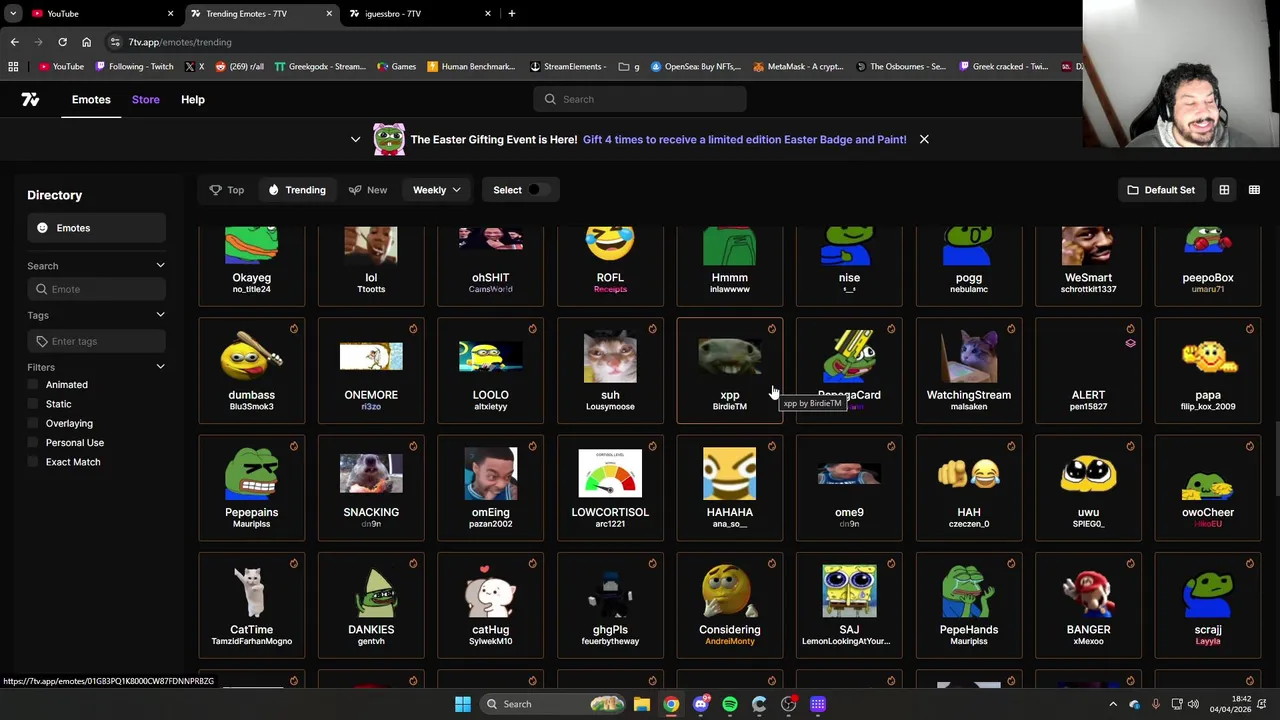The width and height of the screenshot is (1280, 720).
Task: Click the flame icon on dumbass card
Action: click(293, 329)
